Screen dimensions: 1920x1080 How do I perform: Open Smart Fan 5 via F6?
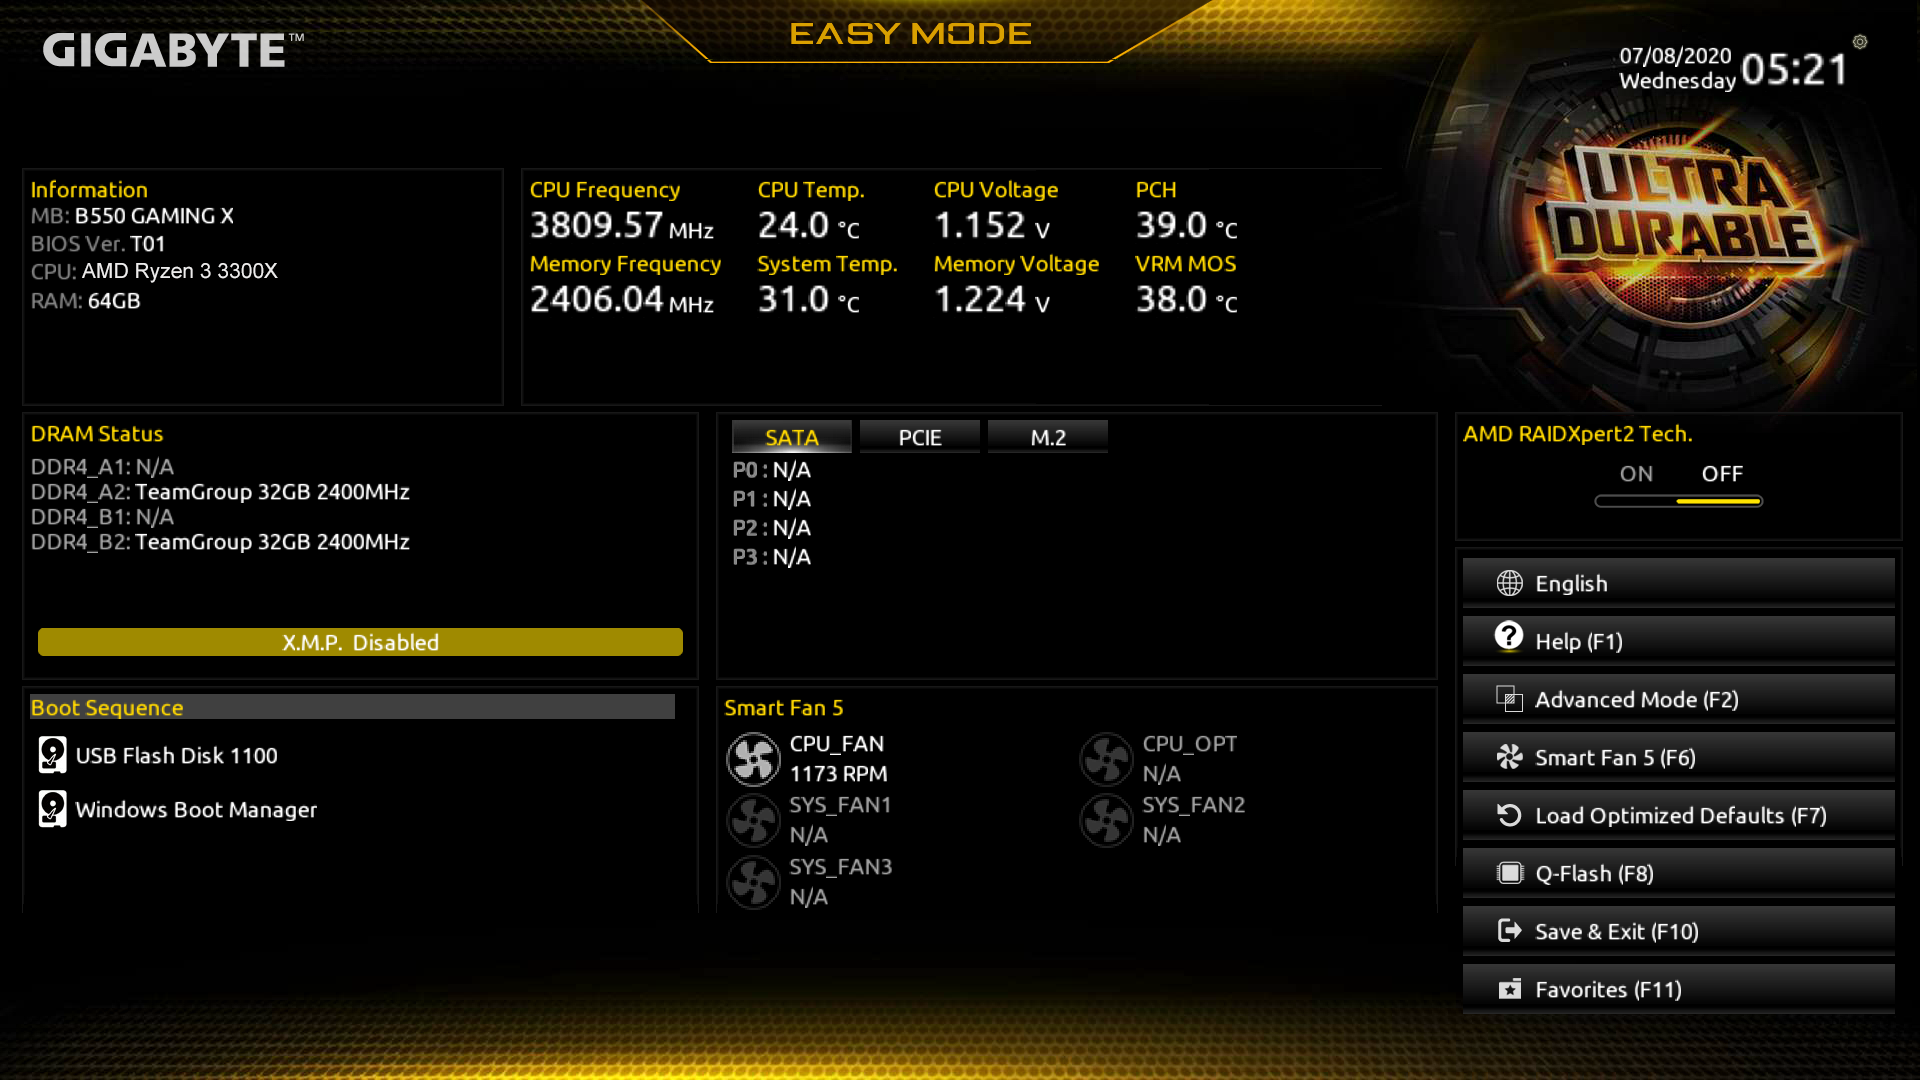1683,756
